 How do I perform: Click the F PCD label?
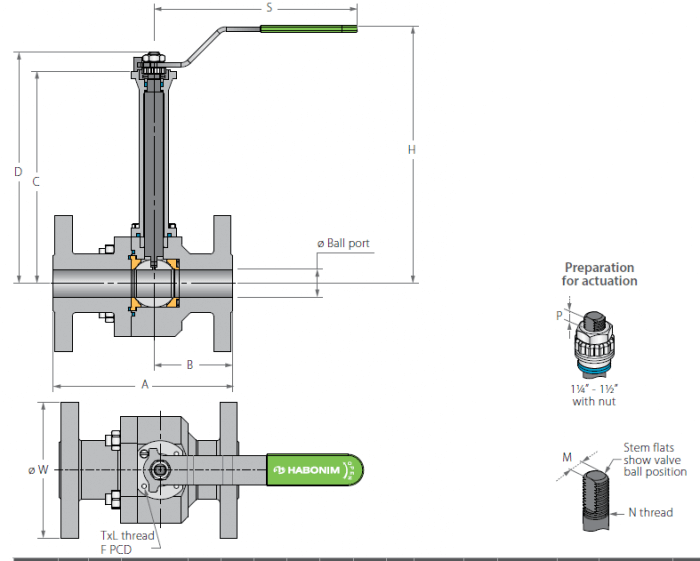pyautogui.click(x=116, y=549)
